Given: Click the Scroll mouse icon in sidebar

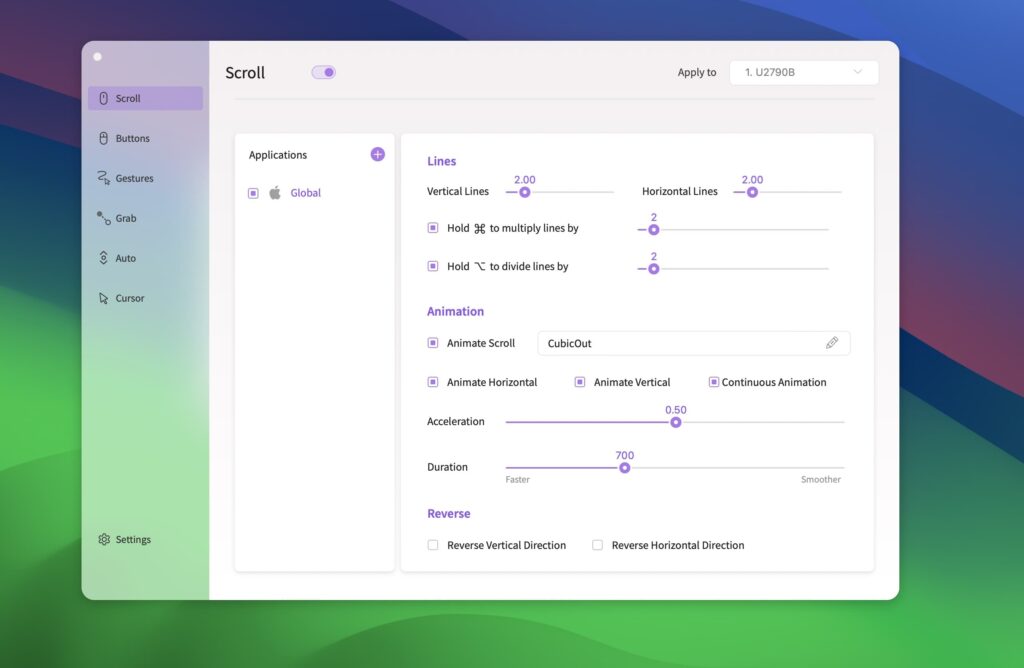Looking at the screenshot, I should (103, 98).
